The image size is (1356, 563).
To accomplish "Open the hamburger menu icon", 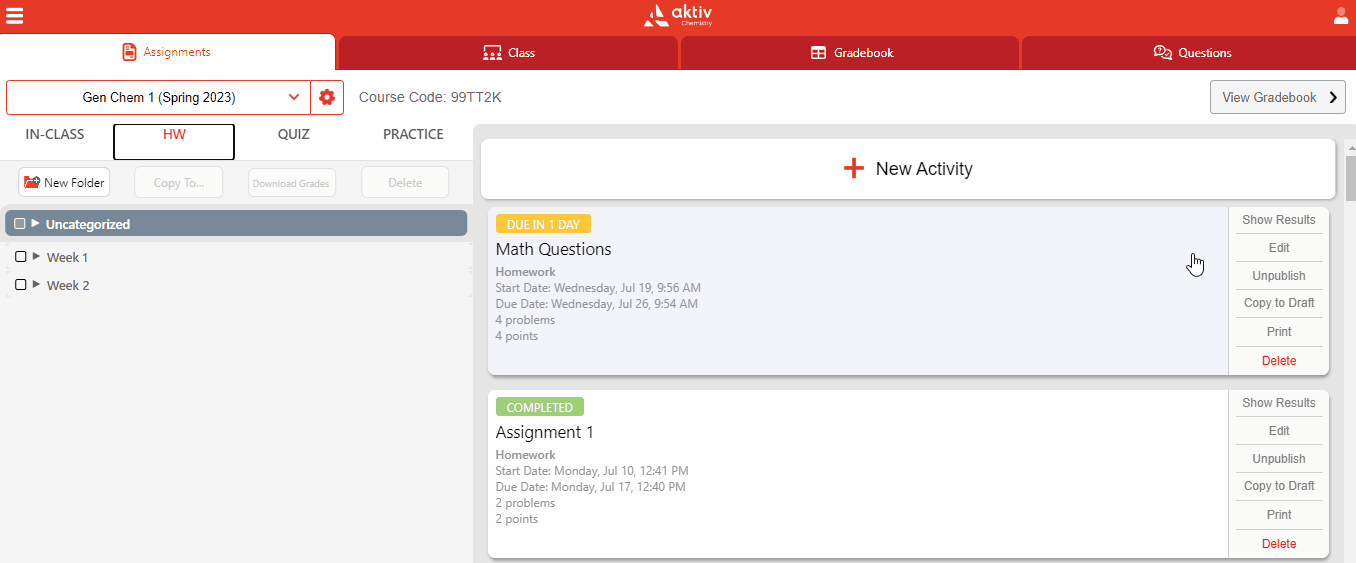I will click(15, 15).
